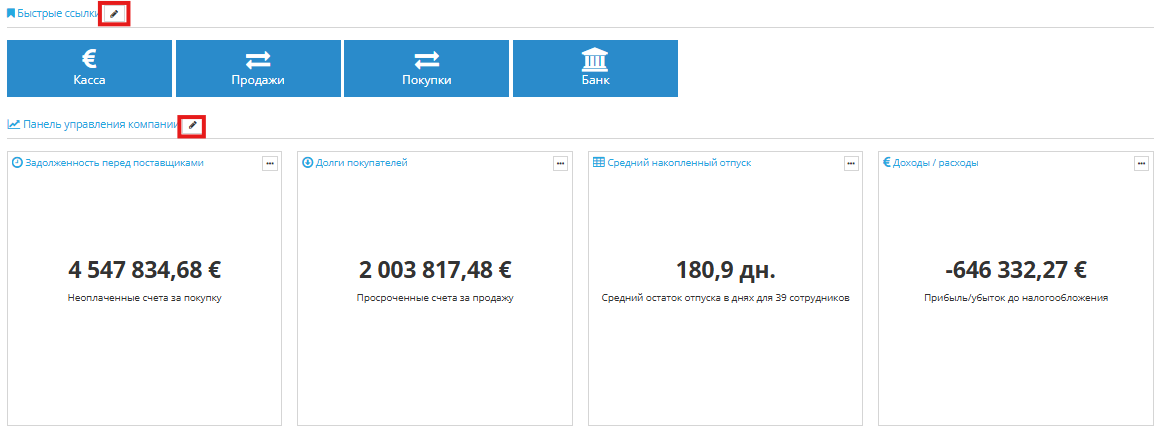Click the pencil icon beside Панель управления компании
Image resolution: width=1158 pixels, height=431 pixels.
point(192,125)
